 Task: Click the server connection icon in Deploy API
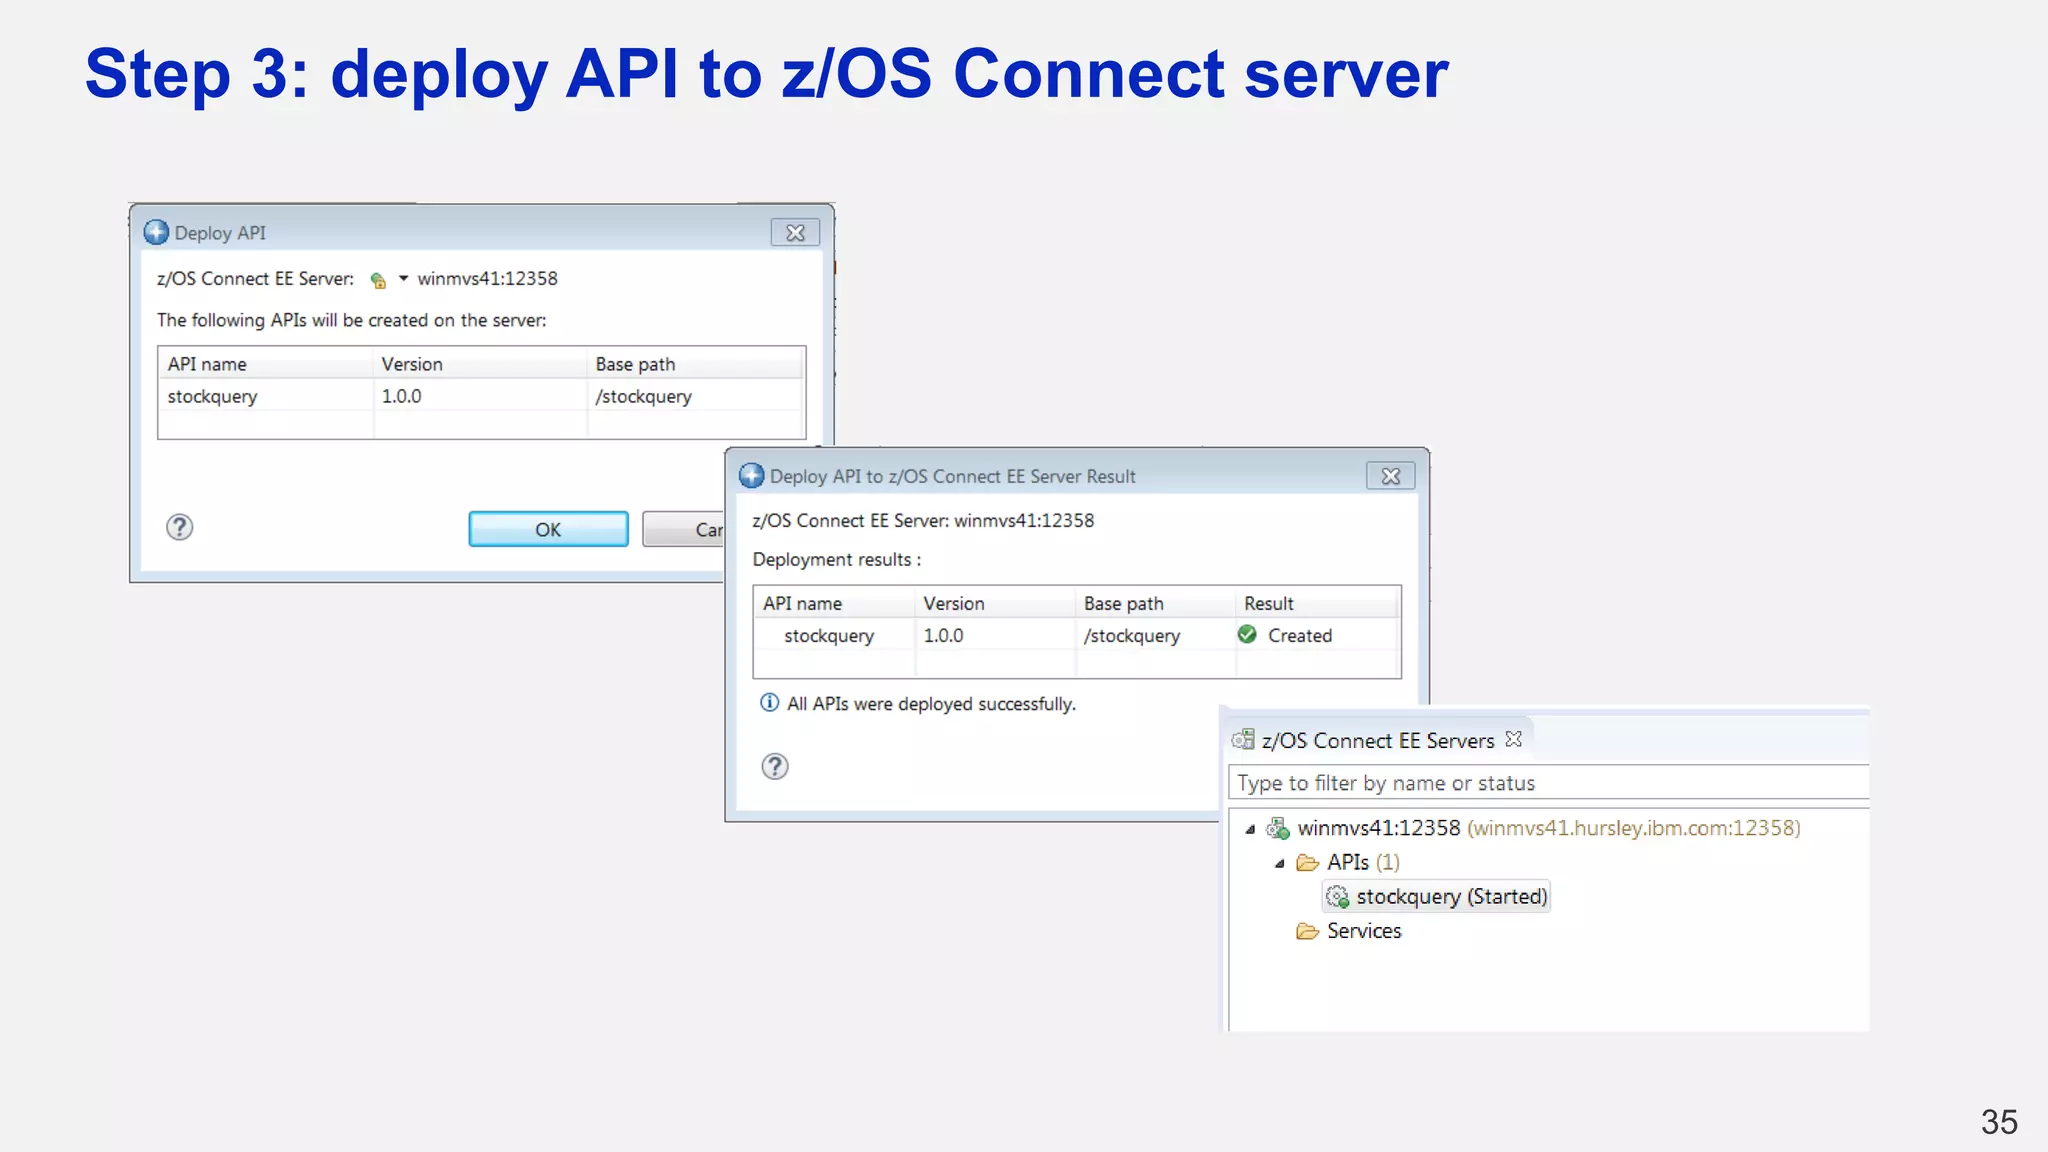click(x=378, y=280)
